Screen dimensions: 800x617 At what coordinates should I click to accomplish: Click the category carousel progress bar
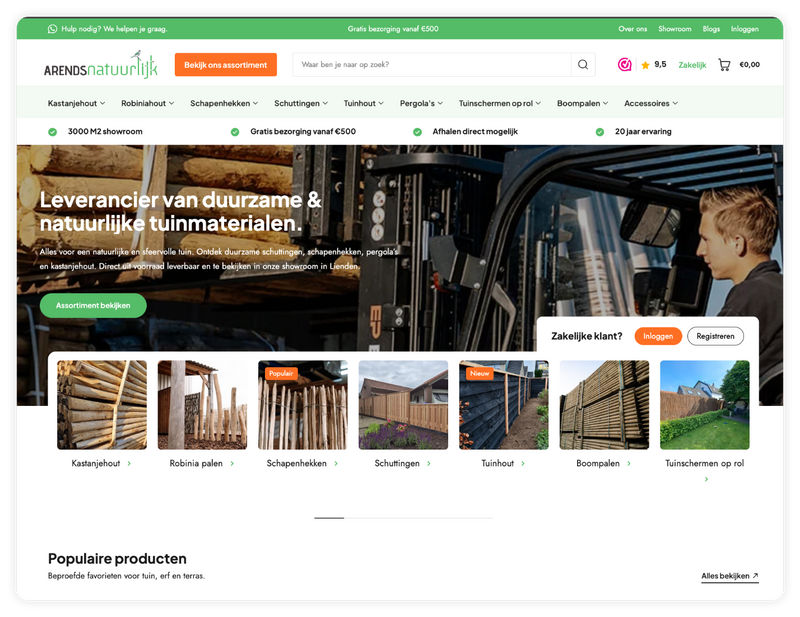coord(403,518)
